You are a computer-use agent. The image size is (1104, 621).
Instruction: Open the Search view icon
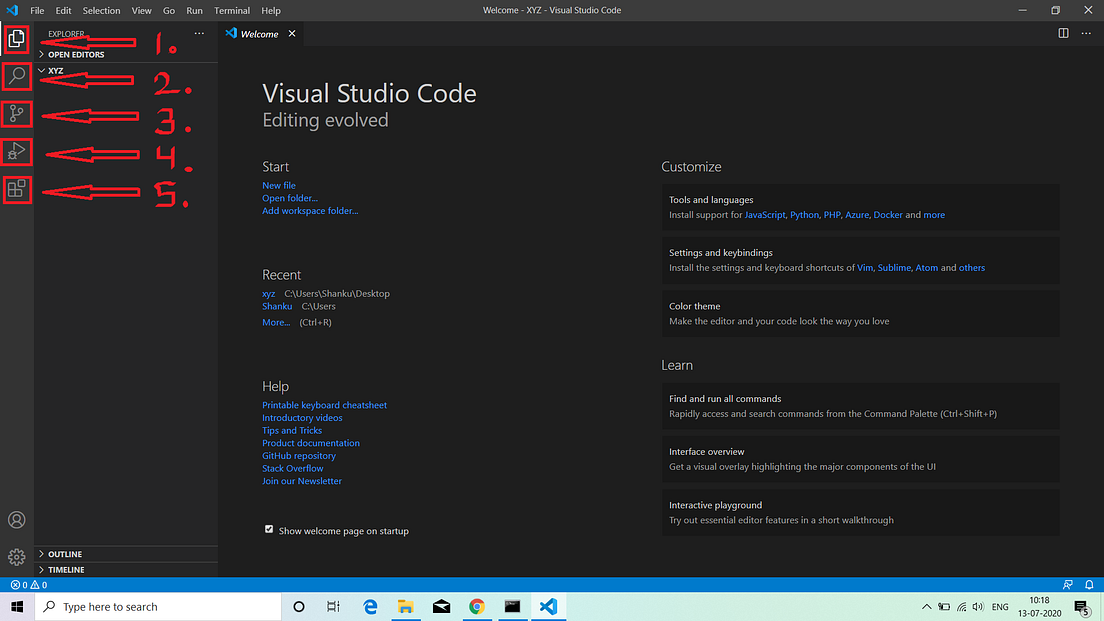17,76
